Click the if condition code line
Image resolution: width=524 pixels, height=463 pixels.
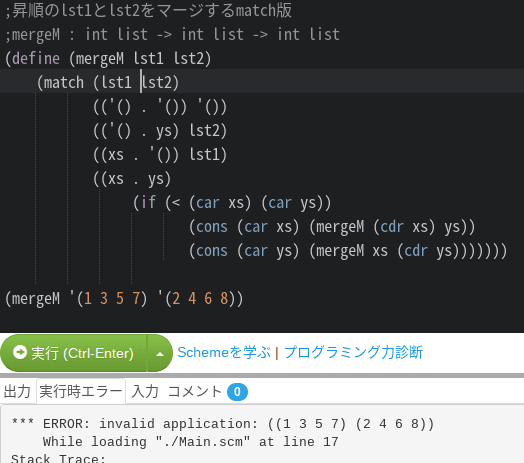pyautogui.click(x=232, y=203)
